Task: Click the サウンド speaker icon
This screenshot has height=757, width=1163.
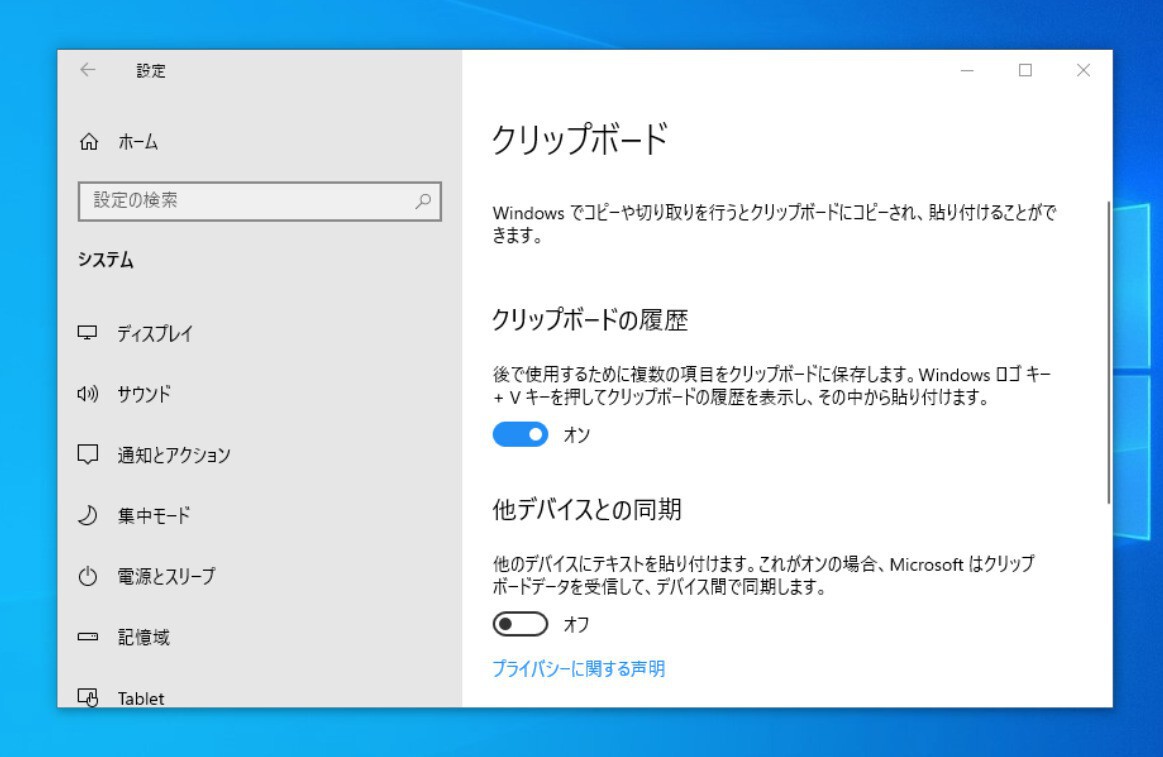Action: [x=88, y=394]
